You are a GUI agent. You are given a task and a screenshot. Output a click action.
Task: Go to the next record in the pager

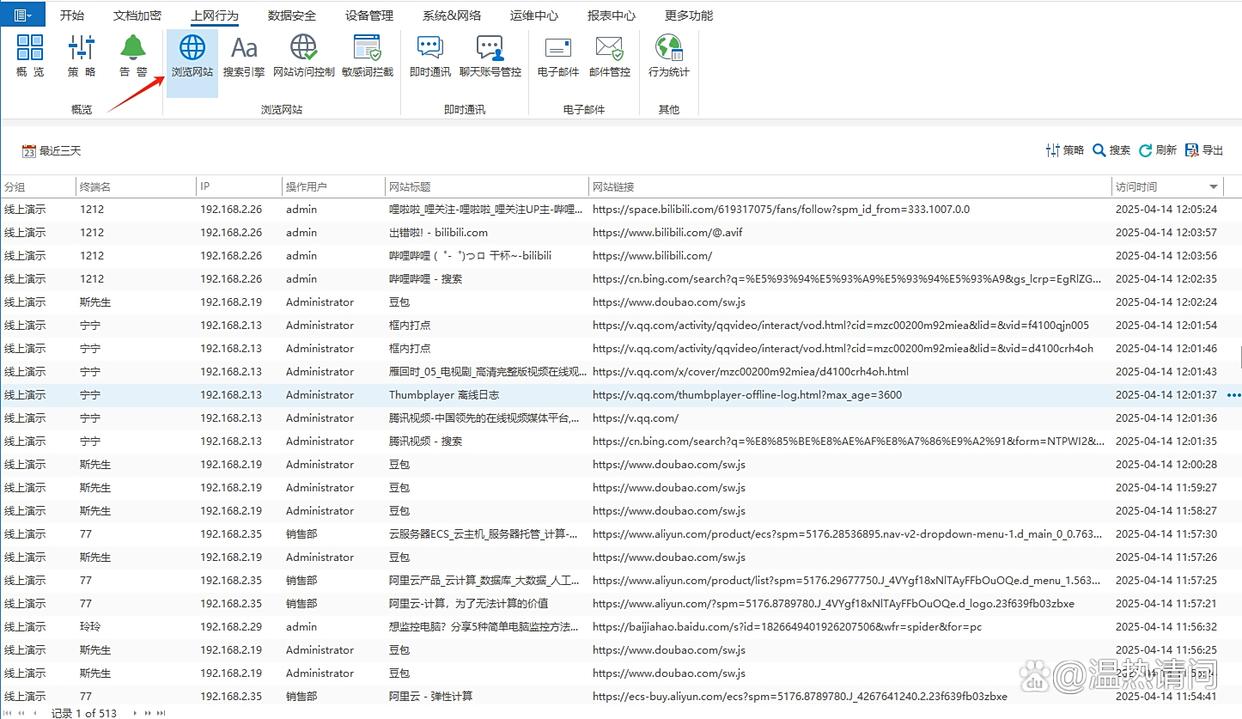136,713
